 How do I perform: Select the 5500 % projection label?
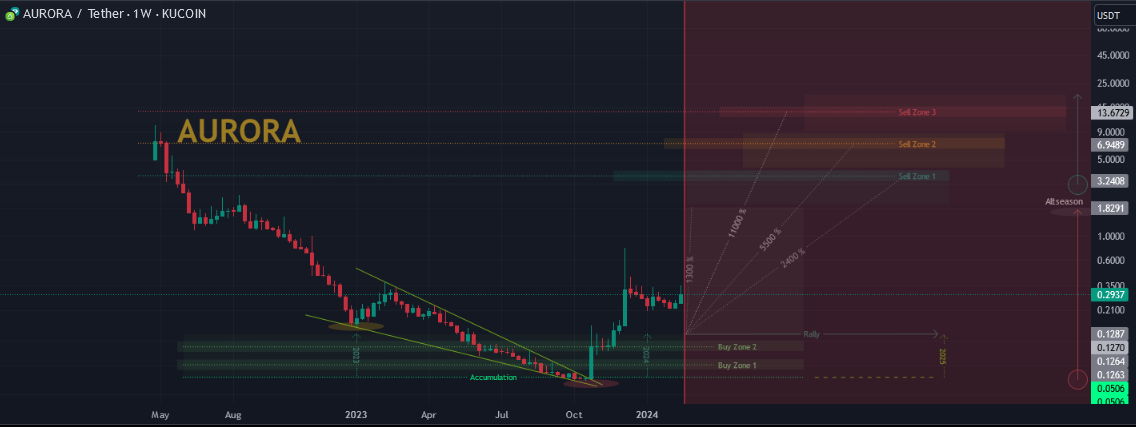tap(771, 241)
